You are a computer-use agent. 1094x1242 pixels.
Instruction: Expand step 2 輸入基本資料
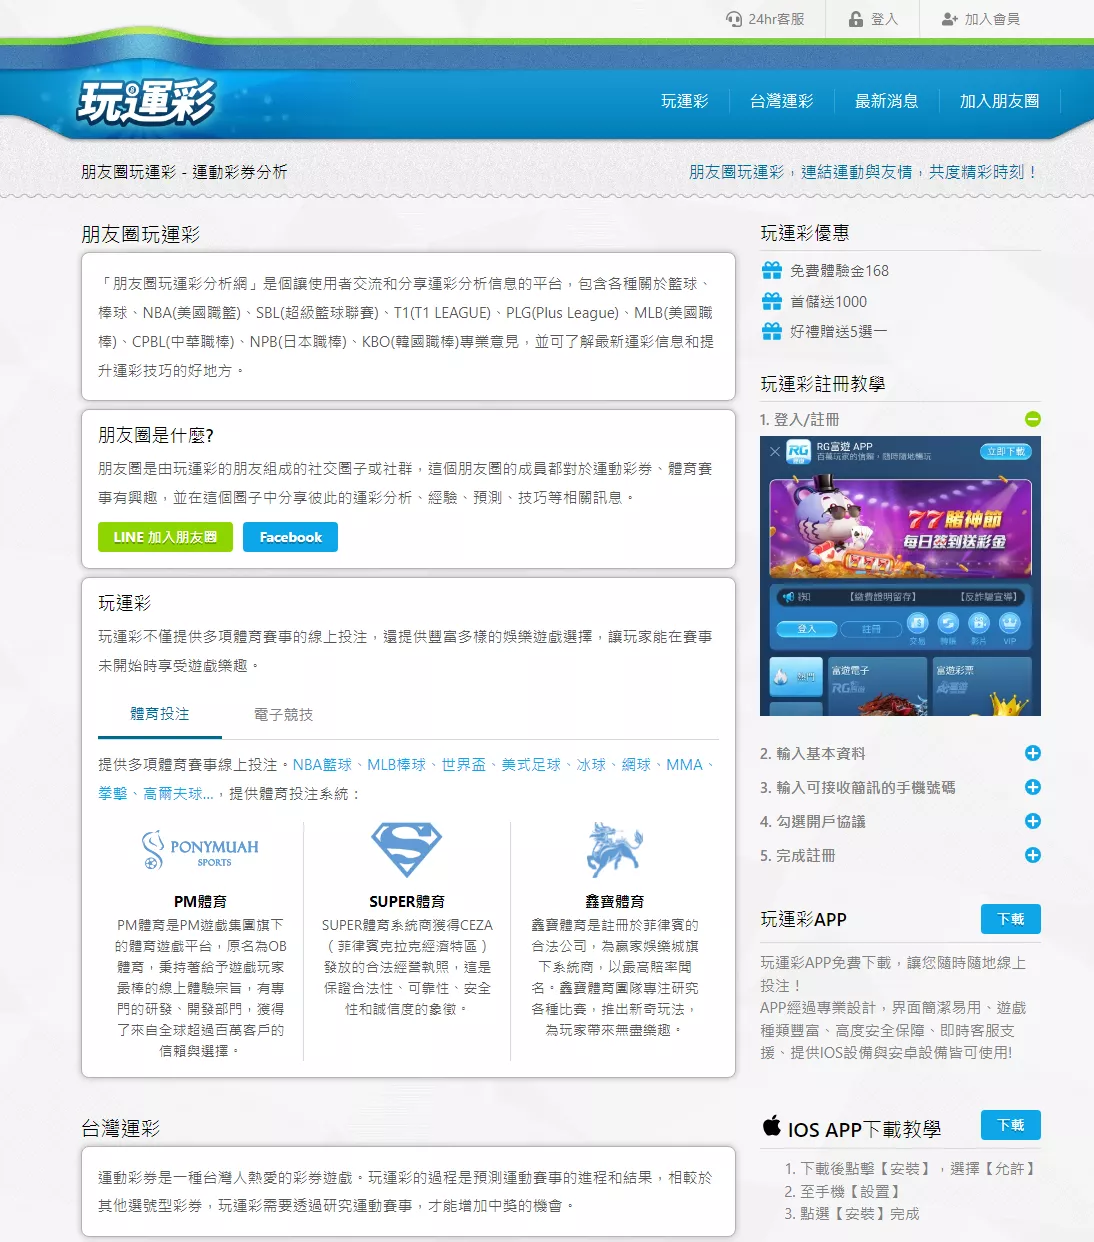pos(1033,753)
